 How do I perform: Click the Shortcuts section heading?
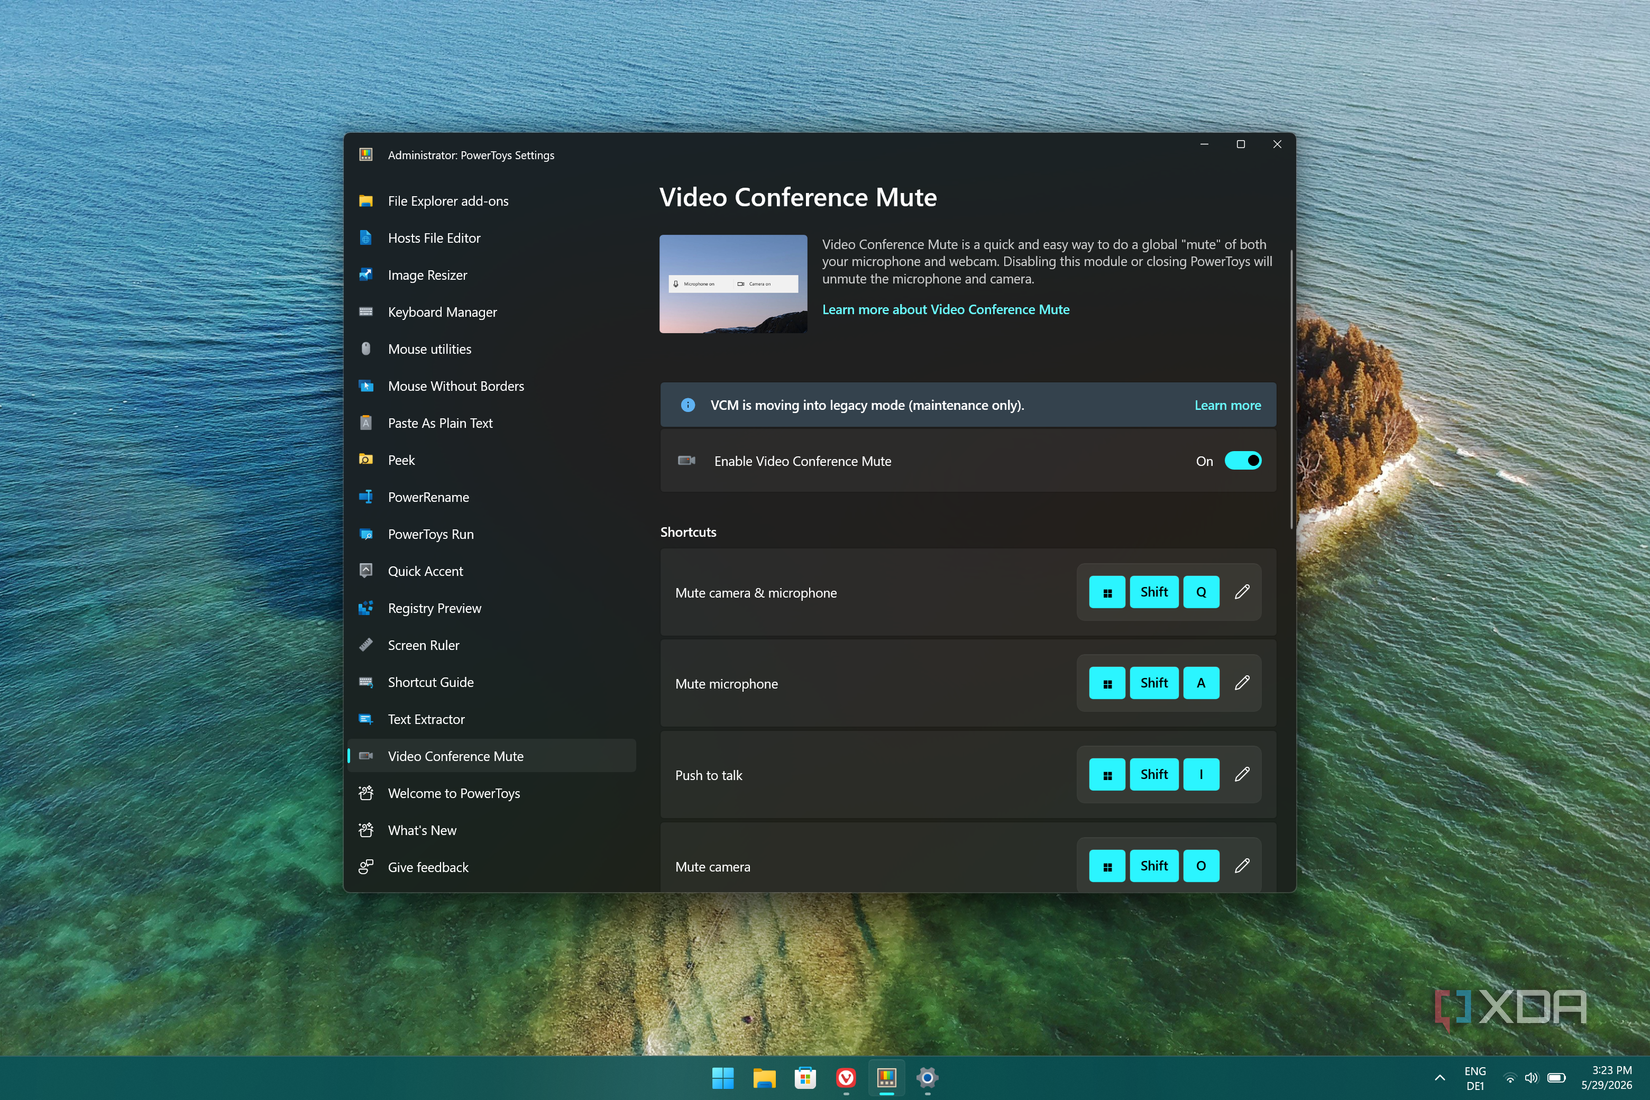688,532
